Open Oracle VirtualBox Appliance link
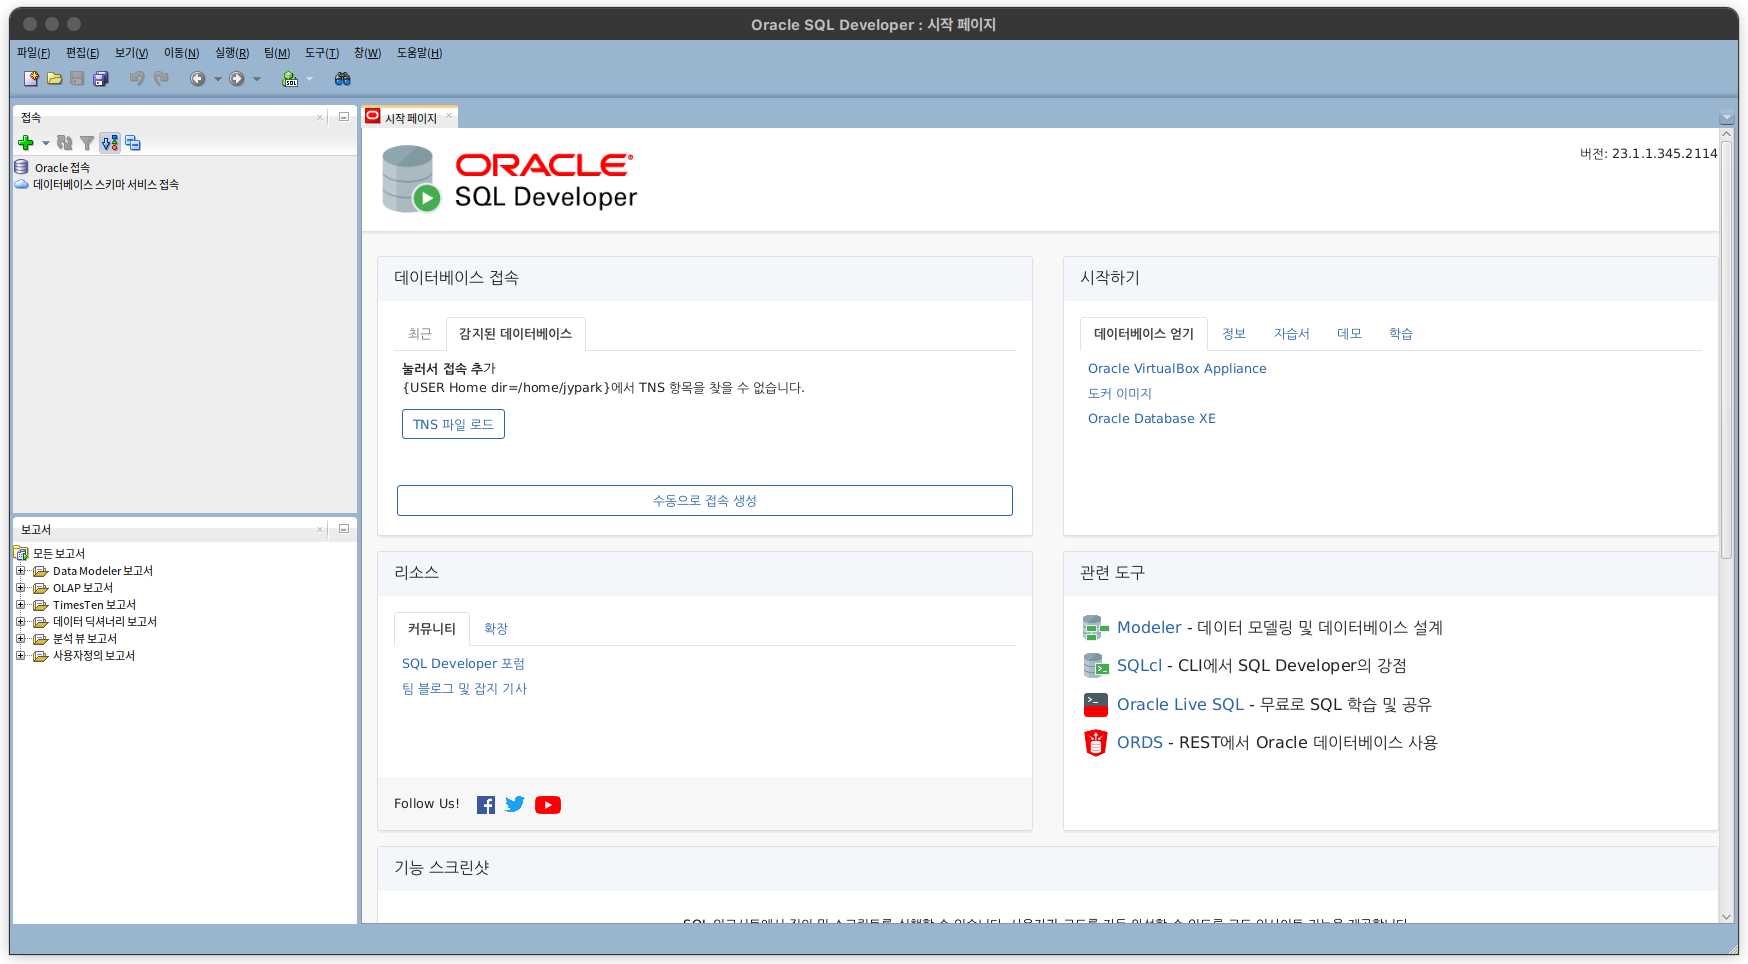This screenshot has width=1748, height=964. [x=1177, y=369]
